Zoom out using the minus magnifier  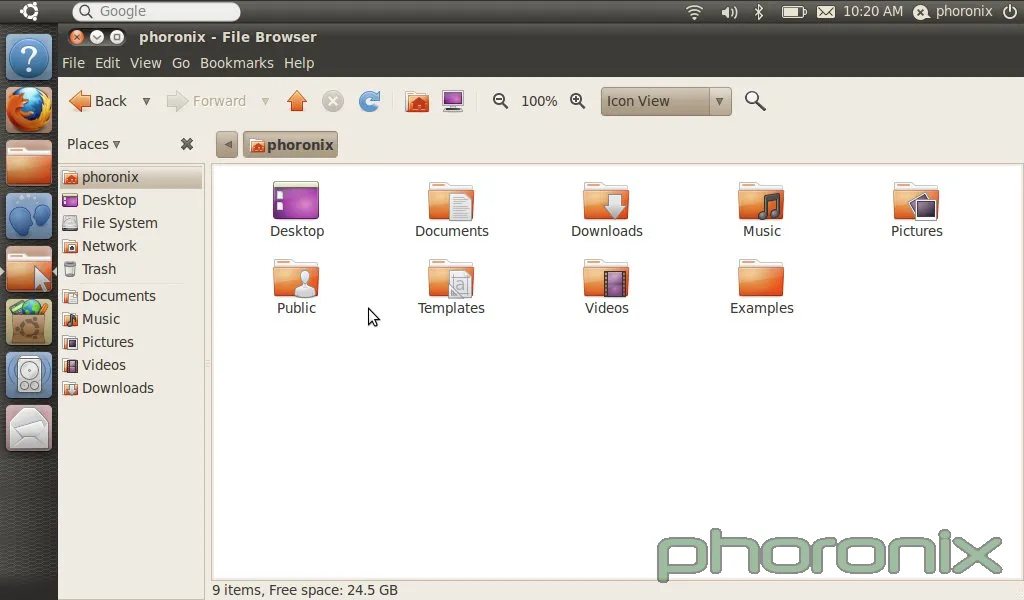click(500, 101)
